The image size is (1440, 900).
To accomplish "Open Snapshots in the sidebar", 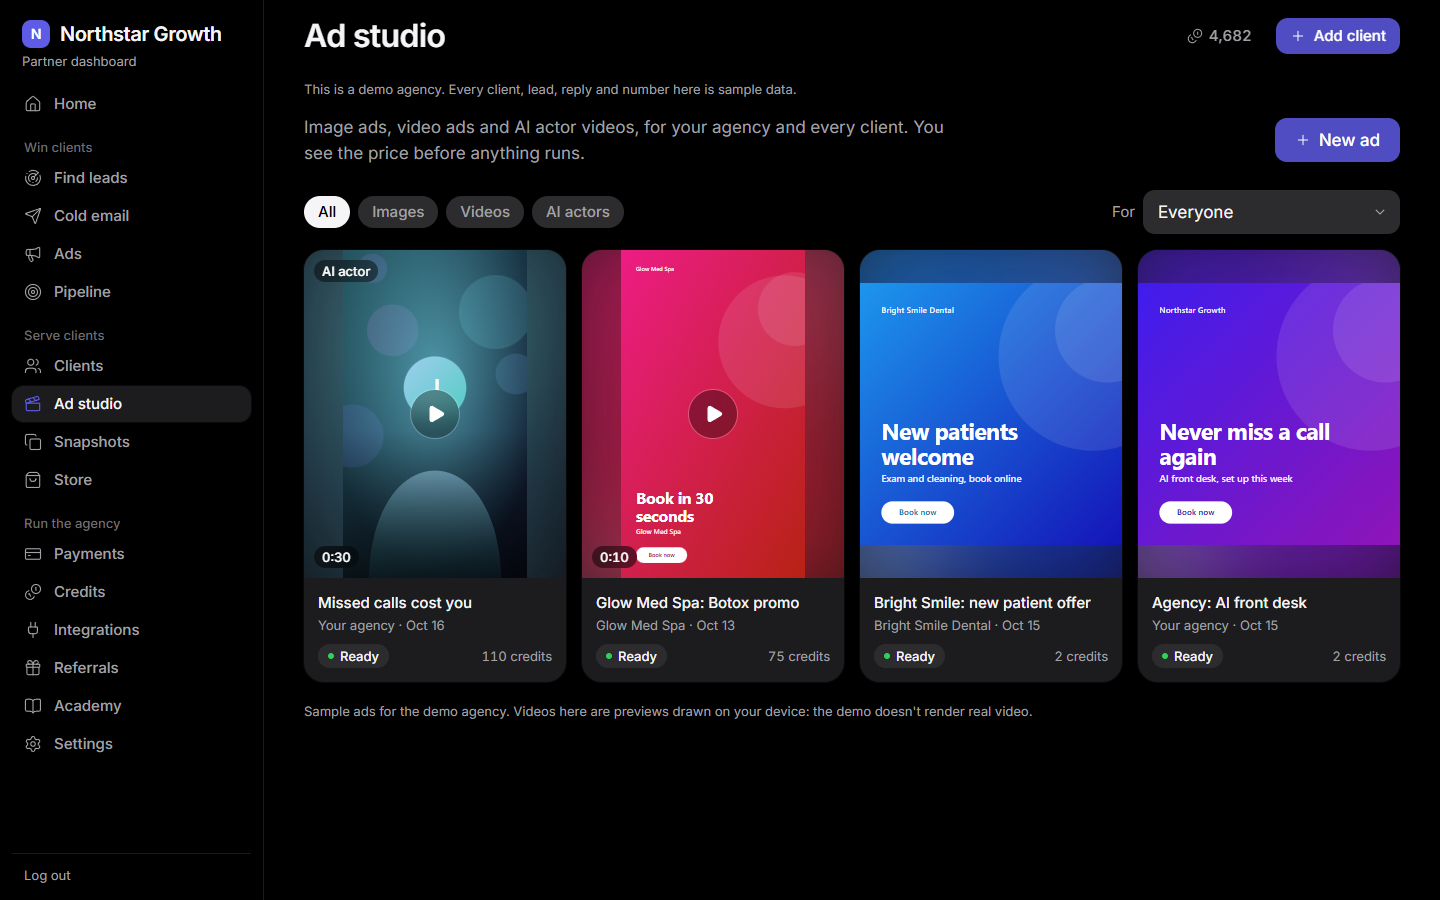I will (131, 442).
